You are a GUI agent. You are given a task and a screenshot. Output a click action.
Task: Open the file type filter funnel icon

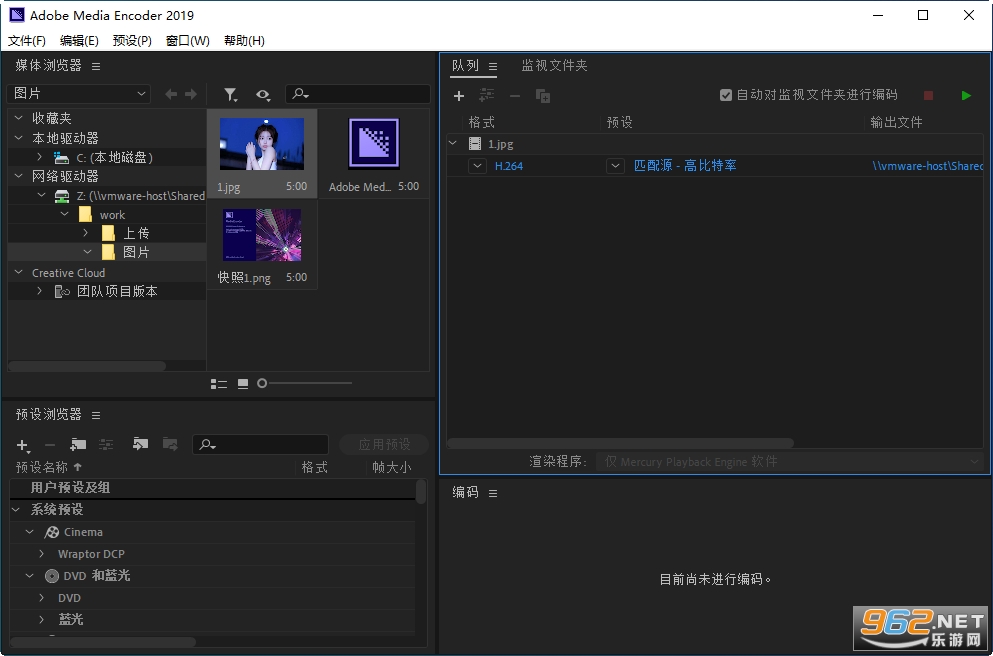[x=231, y=95]
